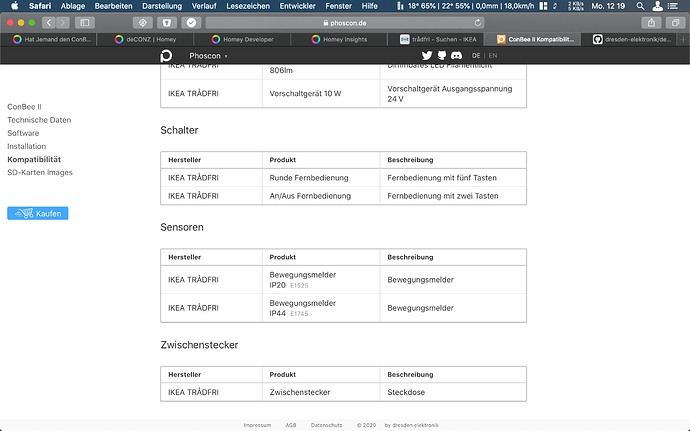690x431 pixels.
Task: Click the window layout icon in menu bar
Action: pyautogui.click(x=543, y=6)
